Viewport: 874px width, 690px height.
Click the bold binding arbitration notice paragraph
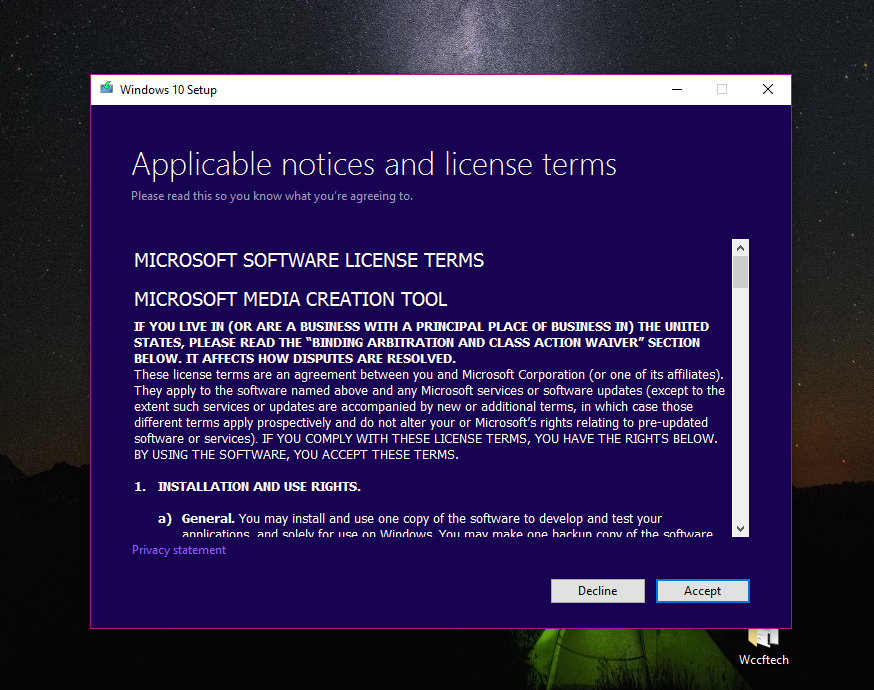coord(421,342)
